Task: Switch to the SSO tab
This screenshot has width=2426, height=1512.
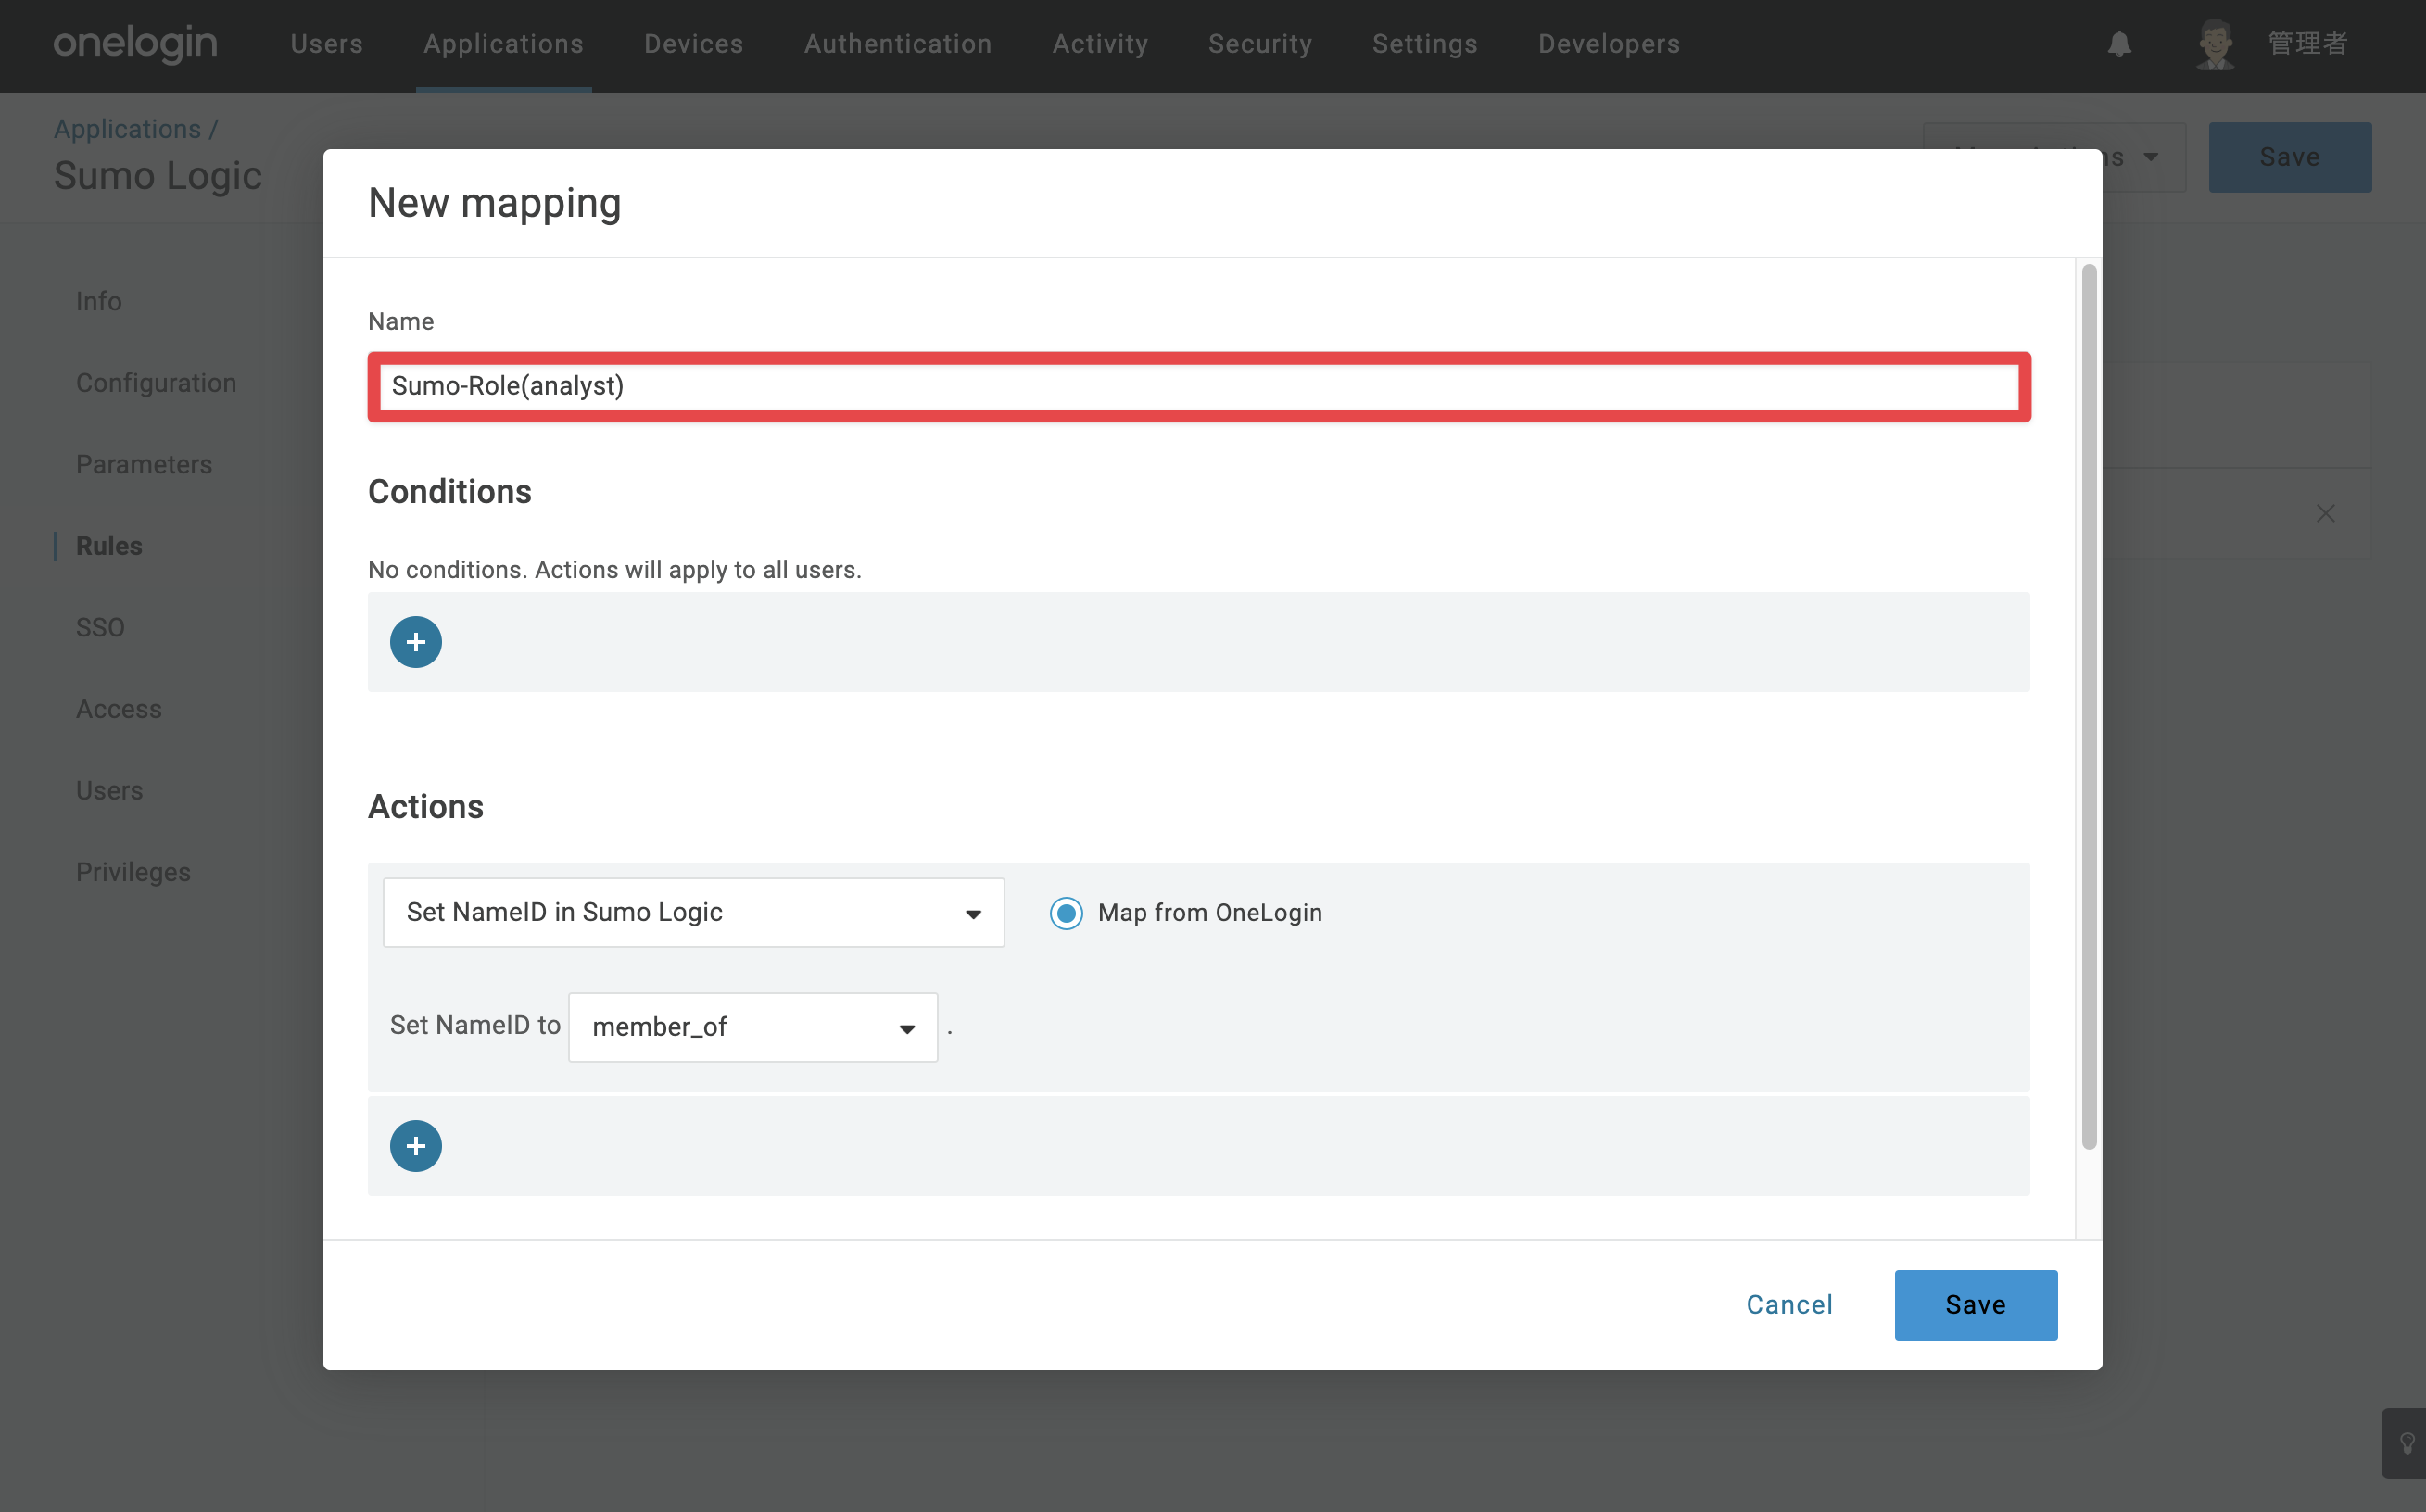Action: coord(100,627)
